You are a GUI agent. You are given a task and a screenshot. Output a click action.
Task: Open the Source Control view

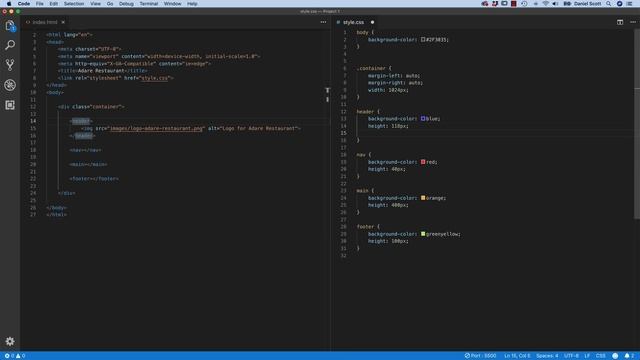[x=10, y=64]
